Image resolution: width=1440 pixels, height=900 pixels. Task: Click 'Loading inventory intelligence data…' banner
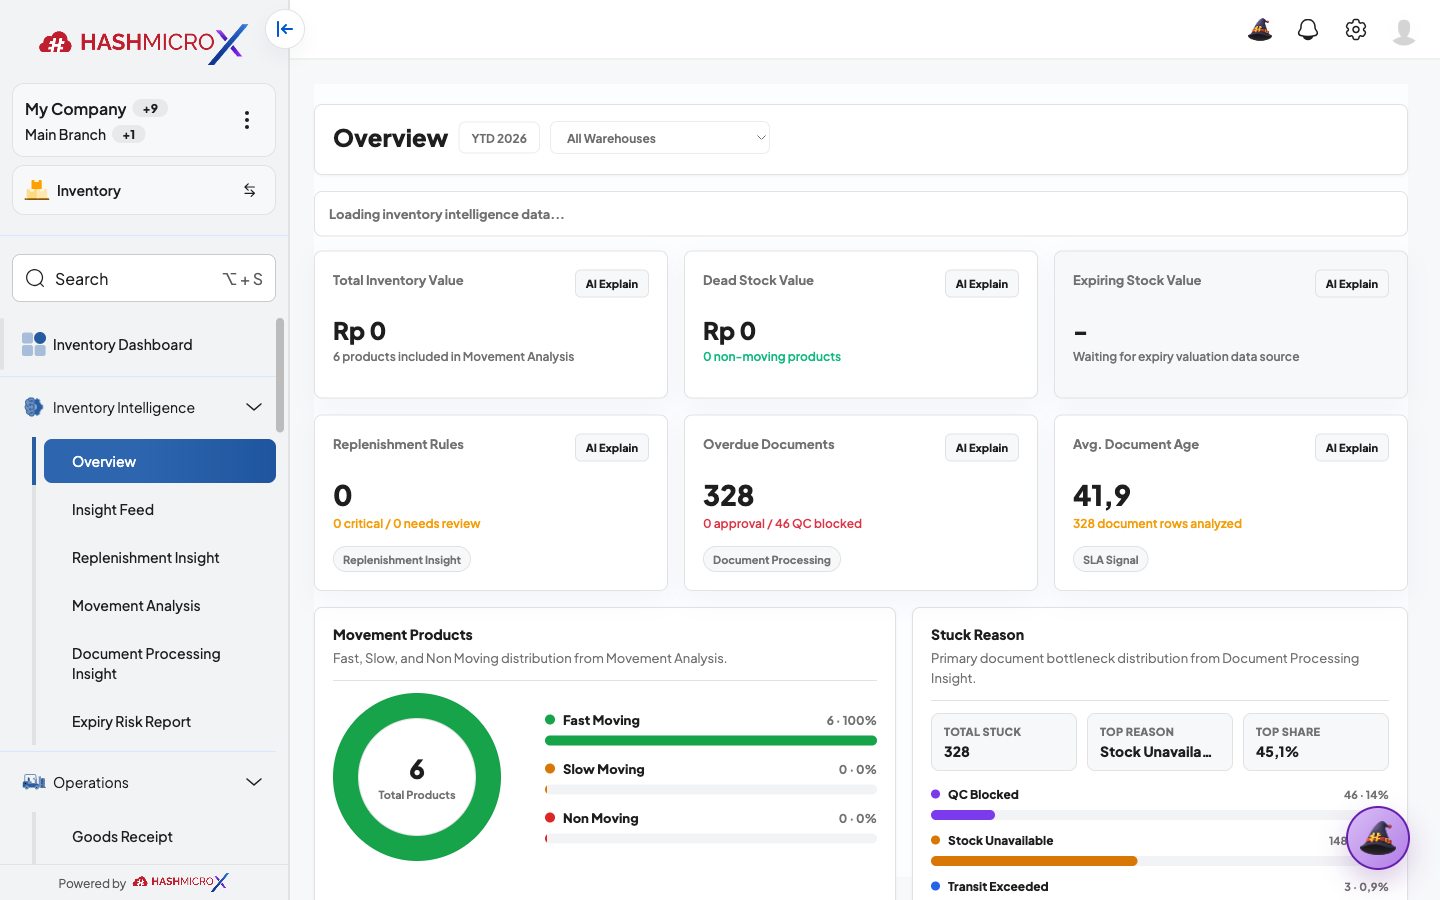[x=861, y=214]
